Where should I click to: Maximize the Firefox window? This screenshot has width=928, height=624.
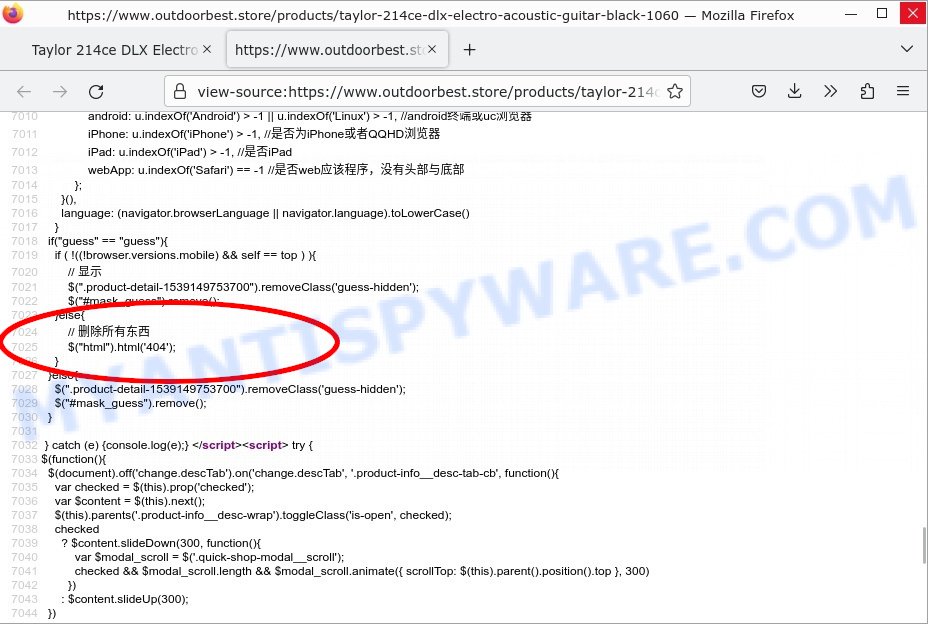pos(882,14)
